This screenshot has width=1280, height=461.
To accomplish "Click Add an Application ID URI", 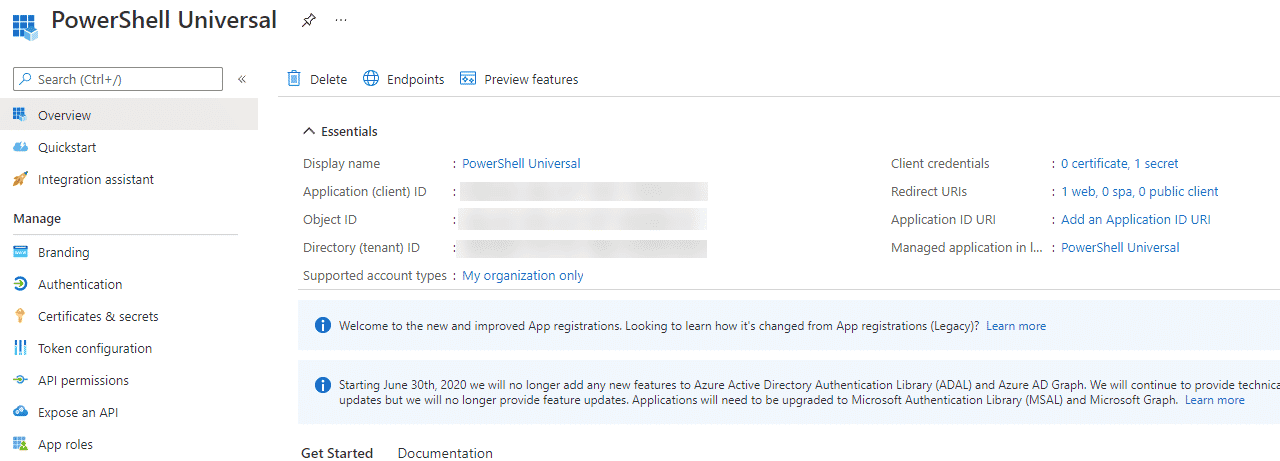I will tap(1136, 219).
